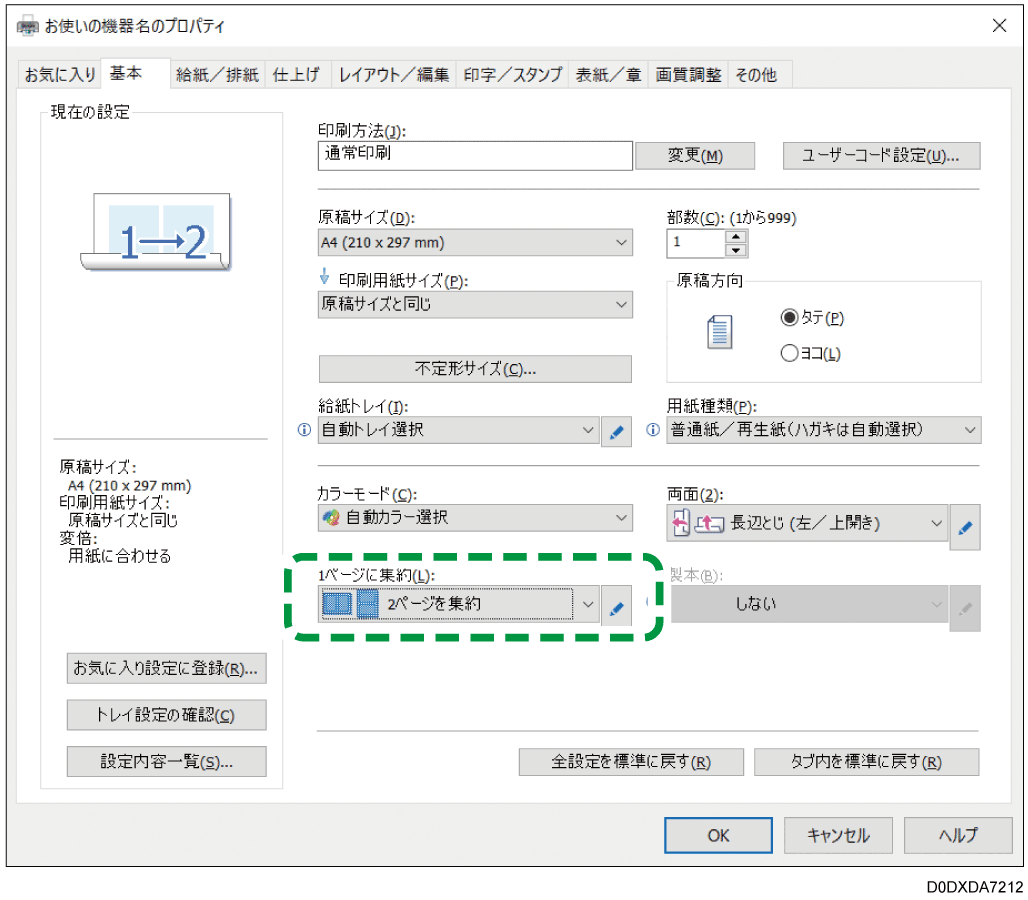Image resolution: width=1028 pixels, height=900 pixels.
Task: Increase copies with the up spinner arrow
Action: pos(737,236)
